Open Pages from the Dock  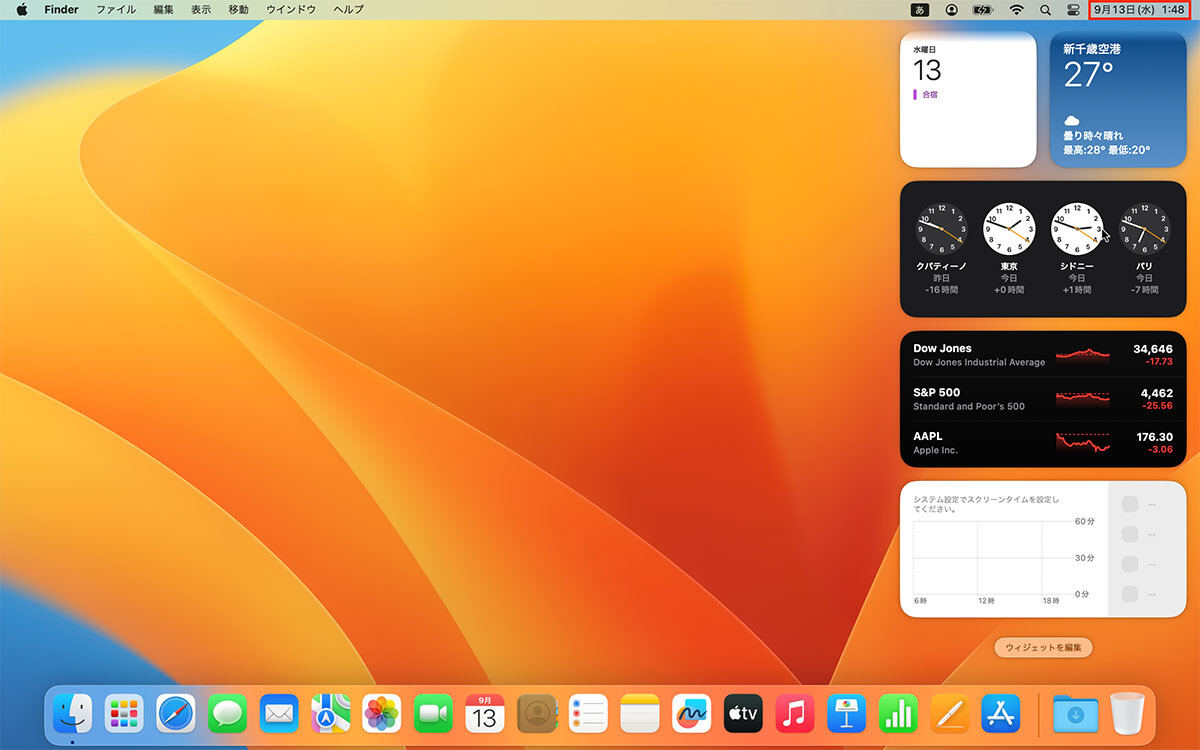tap(949, 714)
